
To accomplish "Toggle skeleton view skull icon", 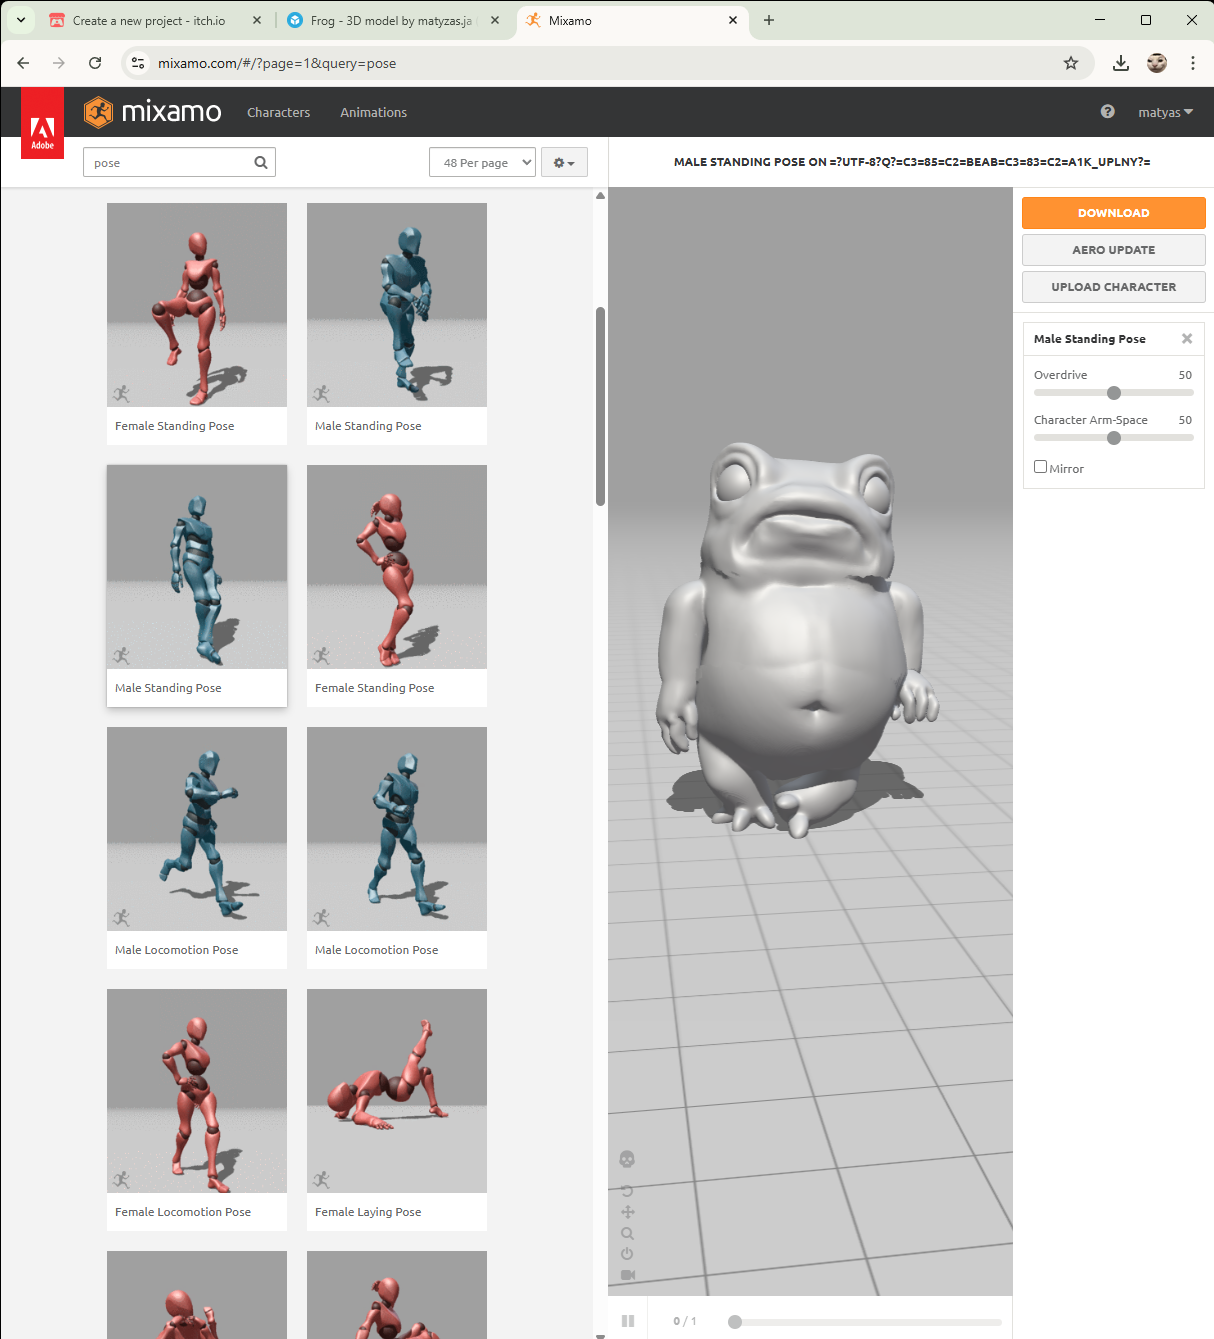I will (x=627, y=1159).
